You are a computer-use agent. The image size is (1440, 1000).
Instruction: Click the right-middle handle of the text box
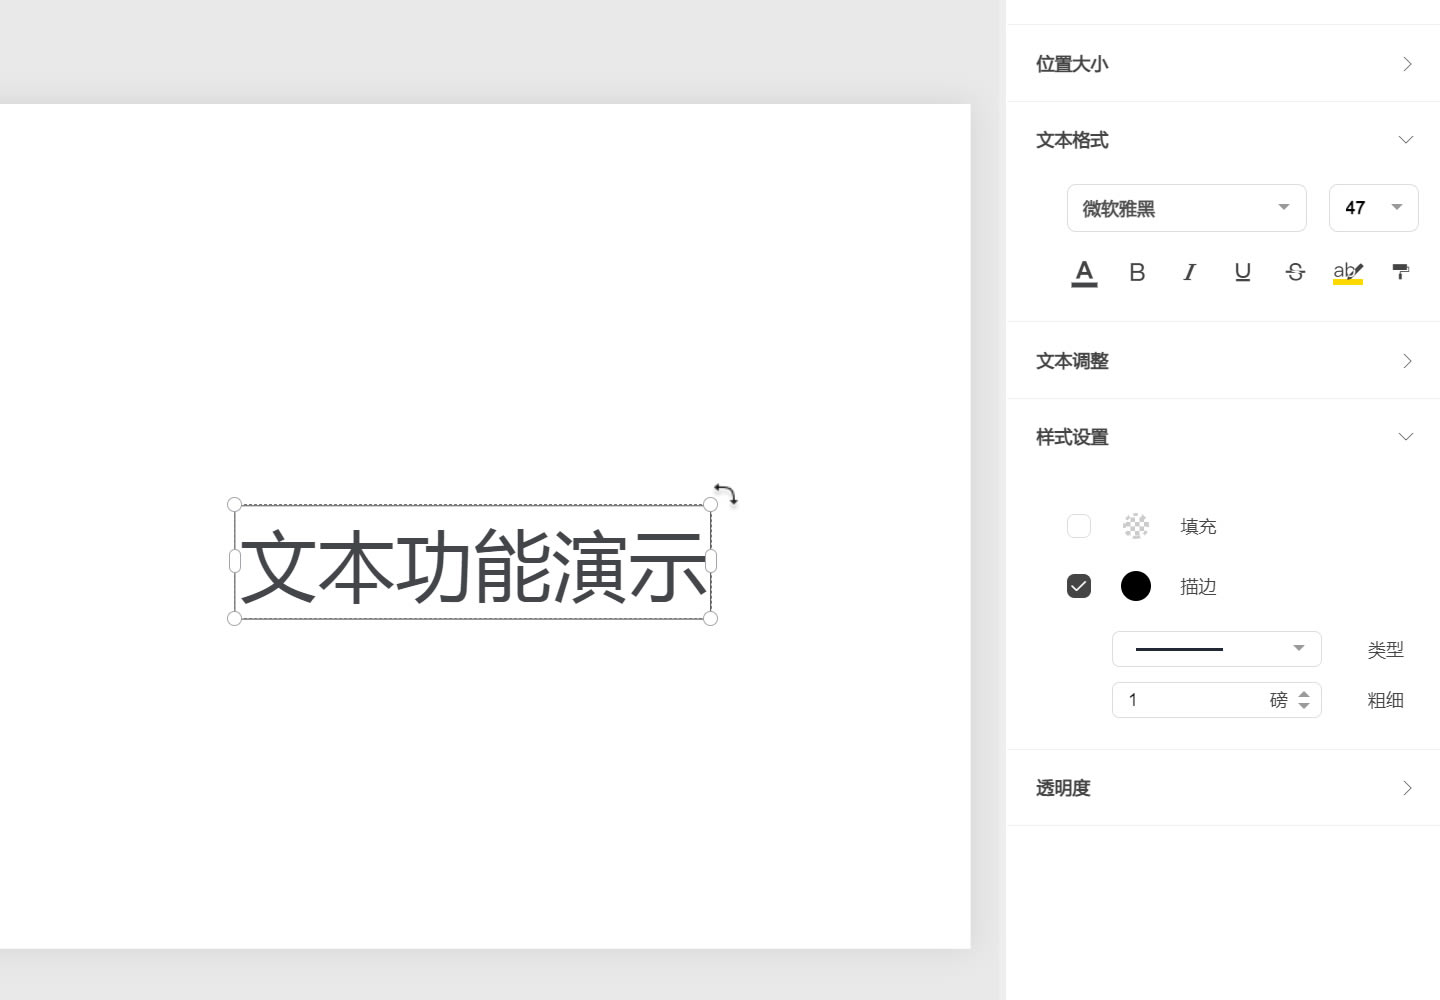click(x=711, y=561)
